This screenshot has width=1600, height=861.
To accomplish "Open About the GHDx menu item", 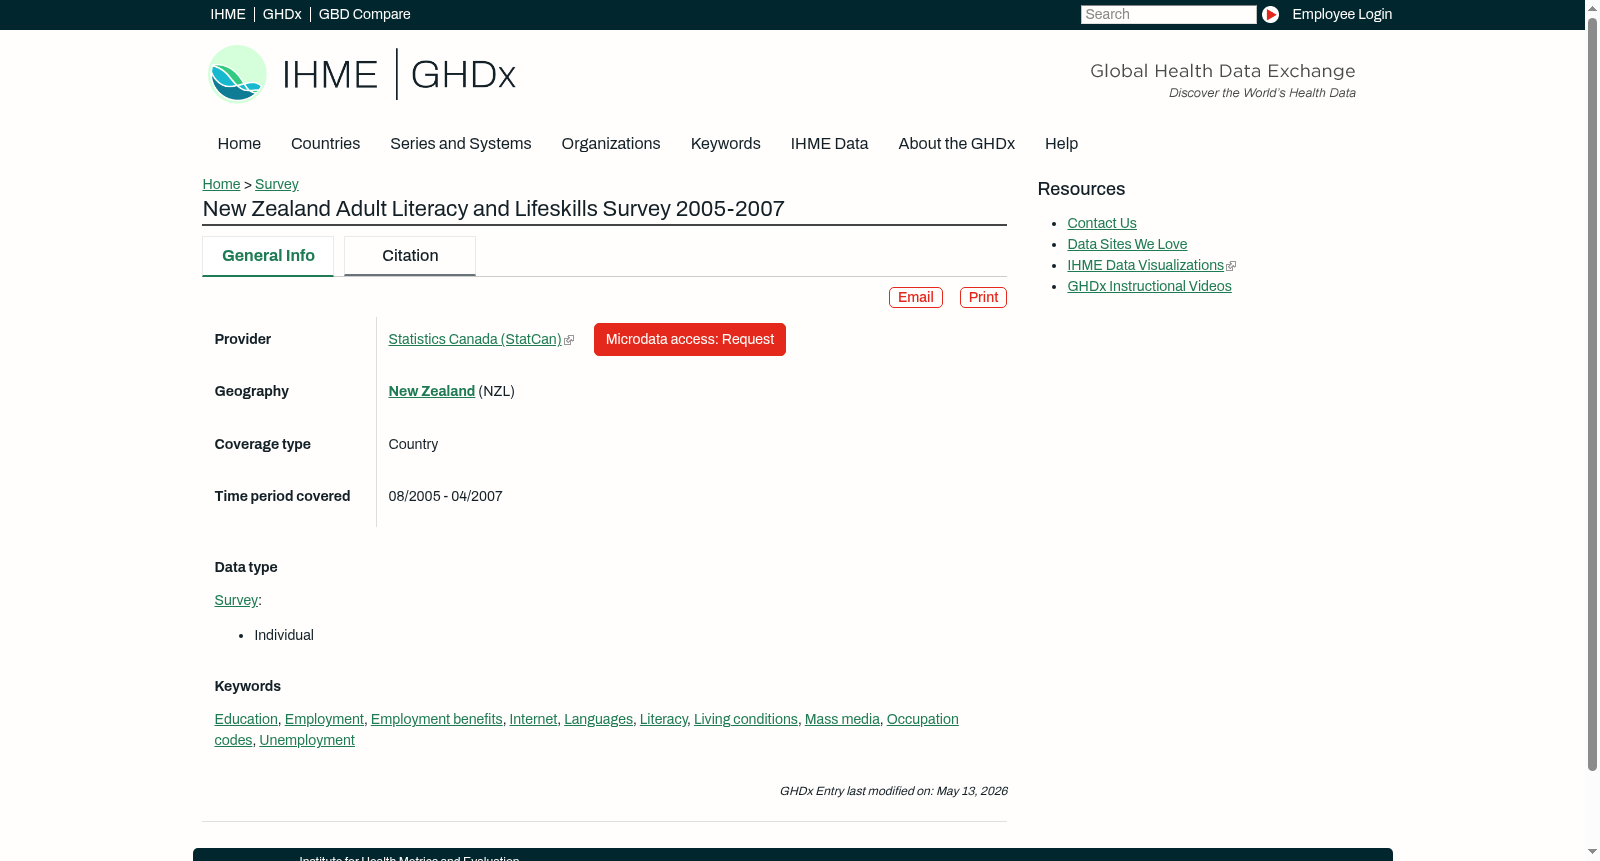I will tap(956, 144).
